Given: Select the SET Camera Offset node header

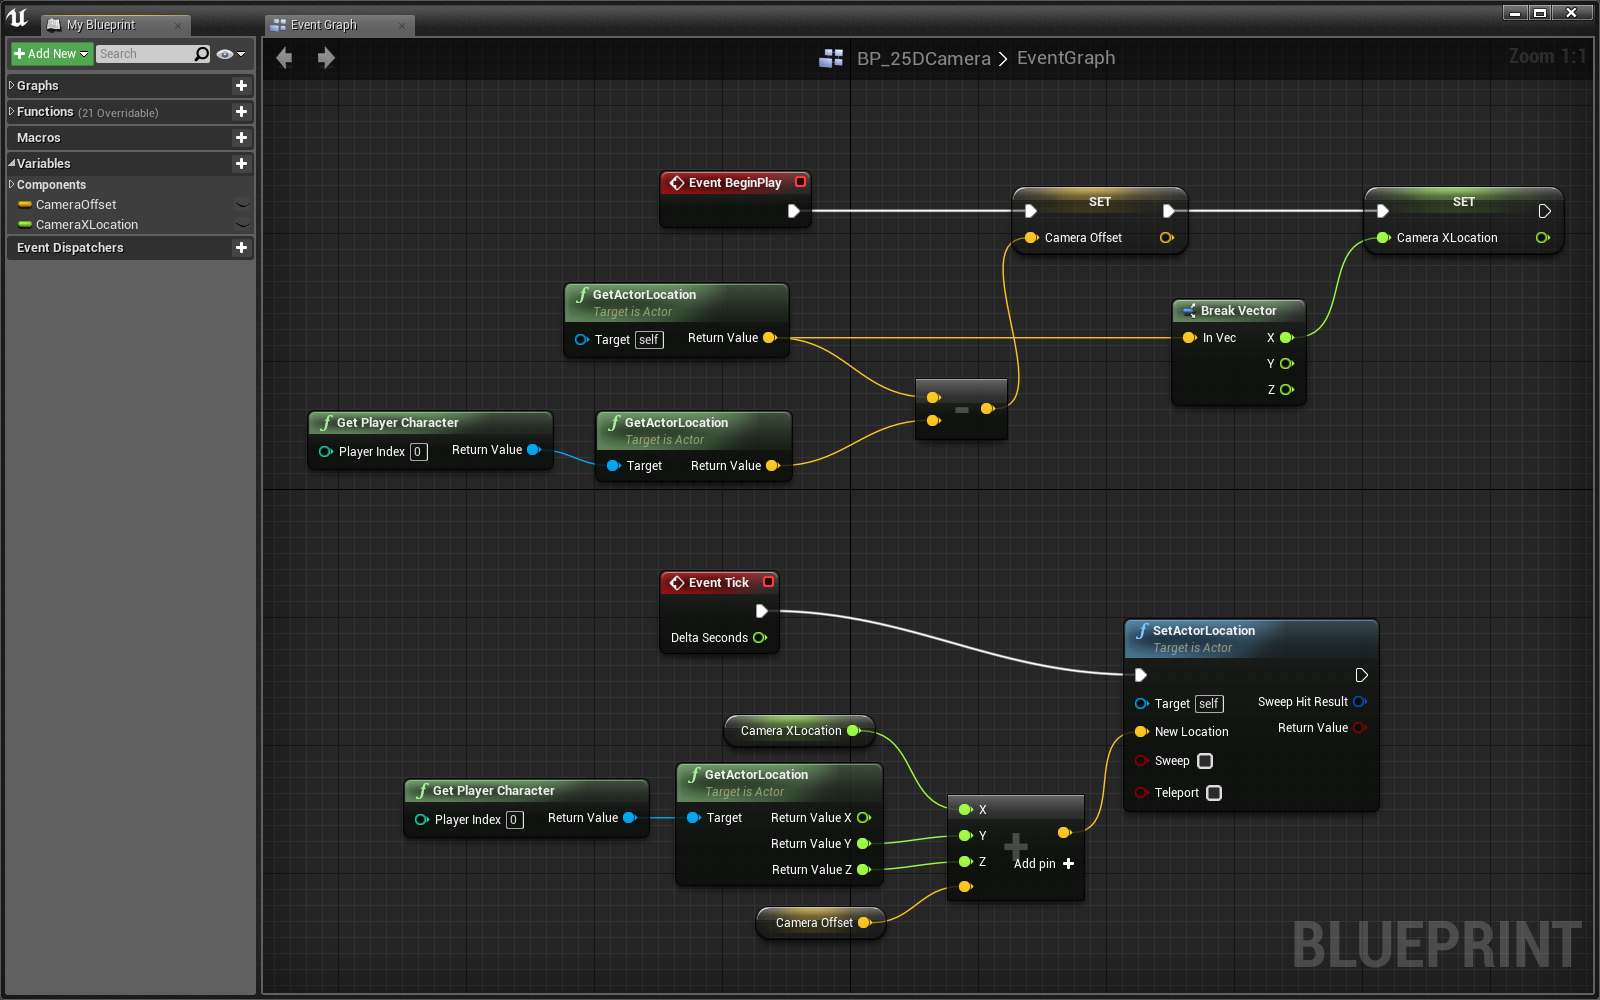Looking at the screenshot, I should coord(1100,202).
